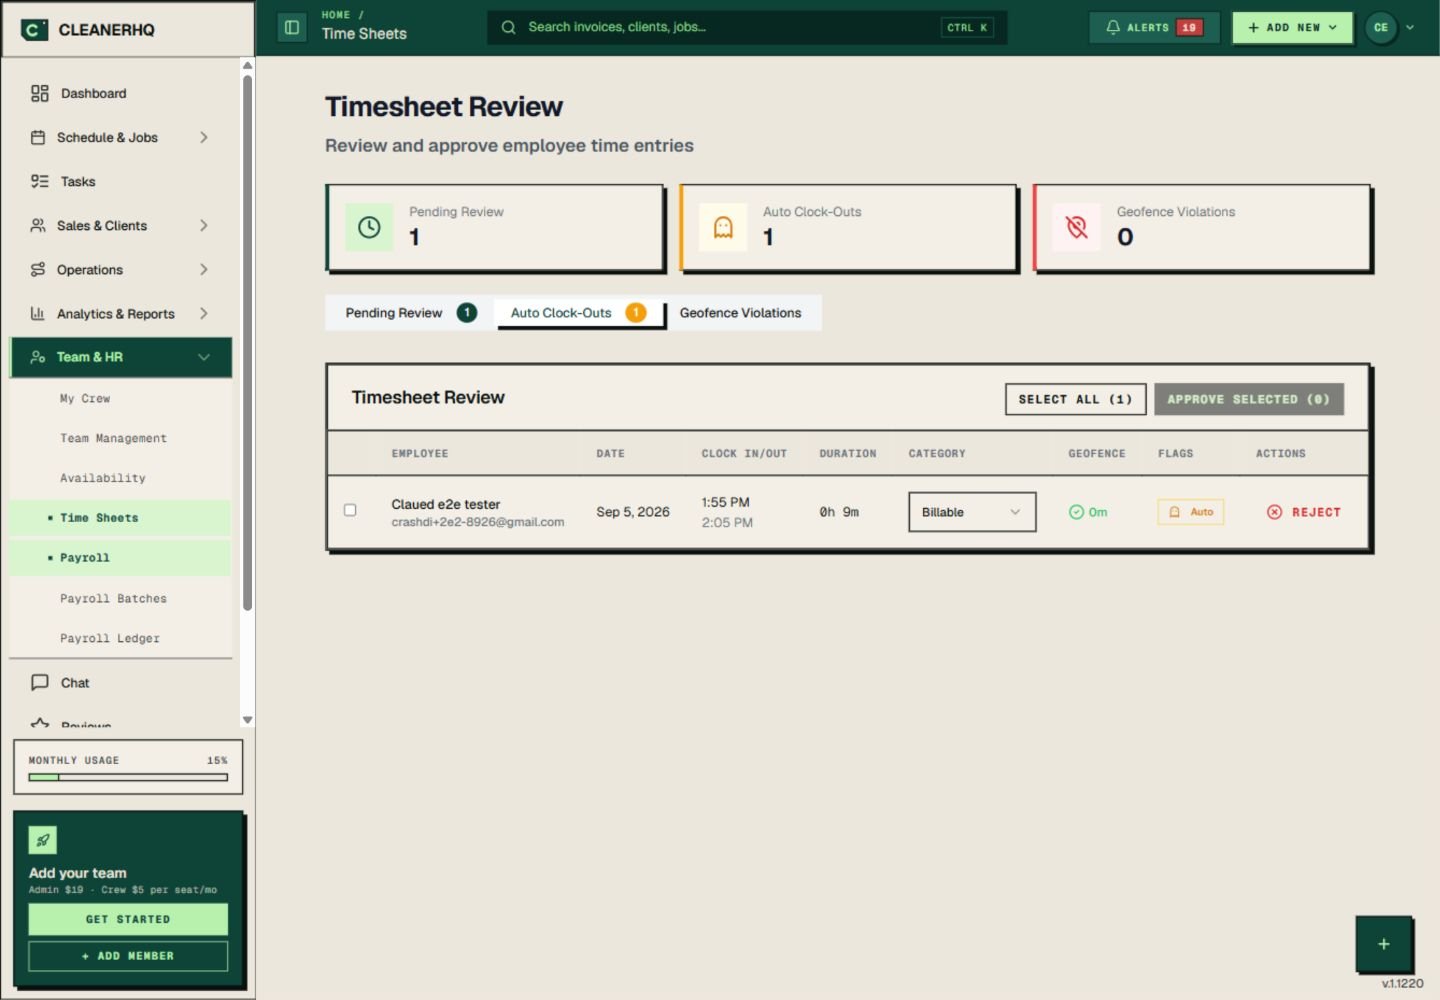Collapse the Team & HR section
This screenshot has width=1440, height=1000.
point(204,357)
